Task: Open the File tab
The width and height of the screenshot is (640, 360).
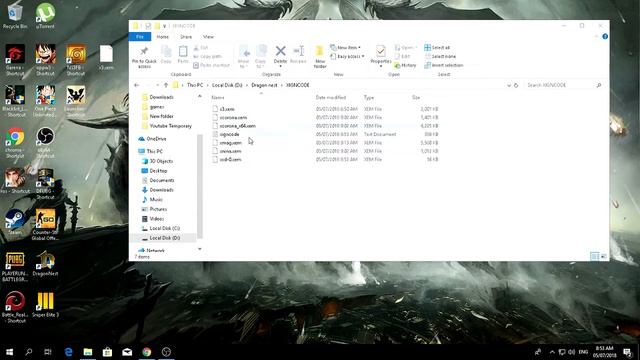Action: tap(140, 37)
